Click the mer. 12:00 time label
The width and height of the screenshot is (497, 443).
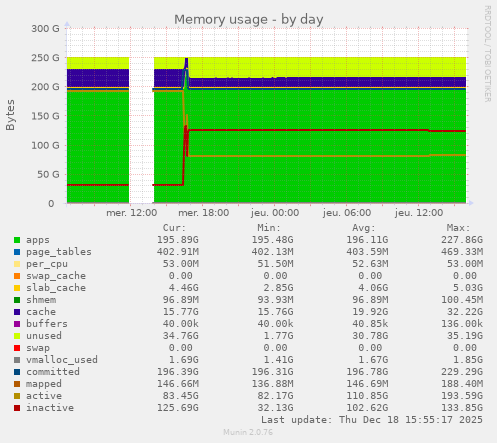(x=132, y=213)
